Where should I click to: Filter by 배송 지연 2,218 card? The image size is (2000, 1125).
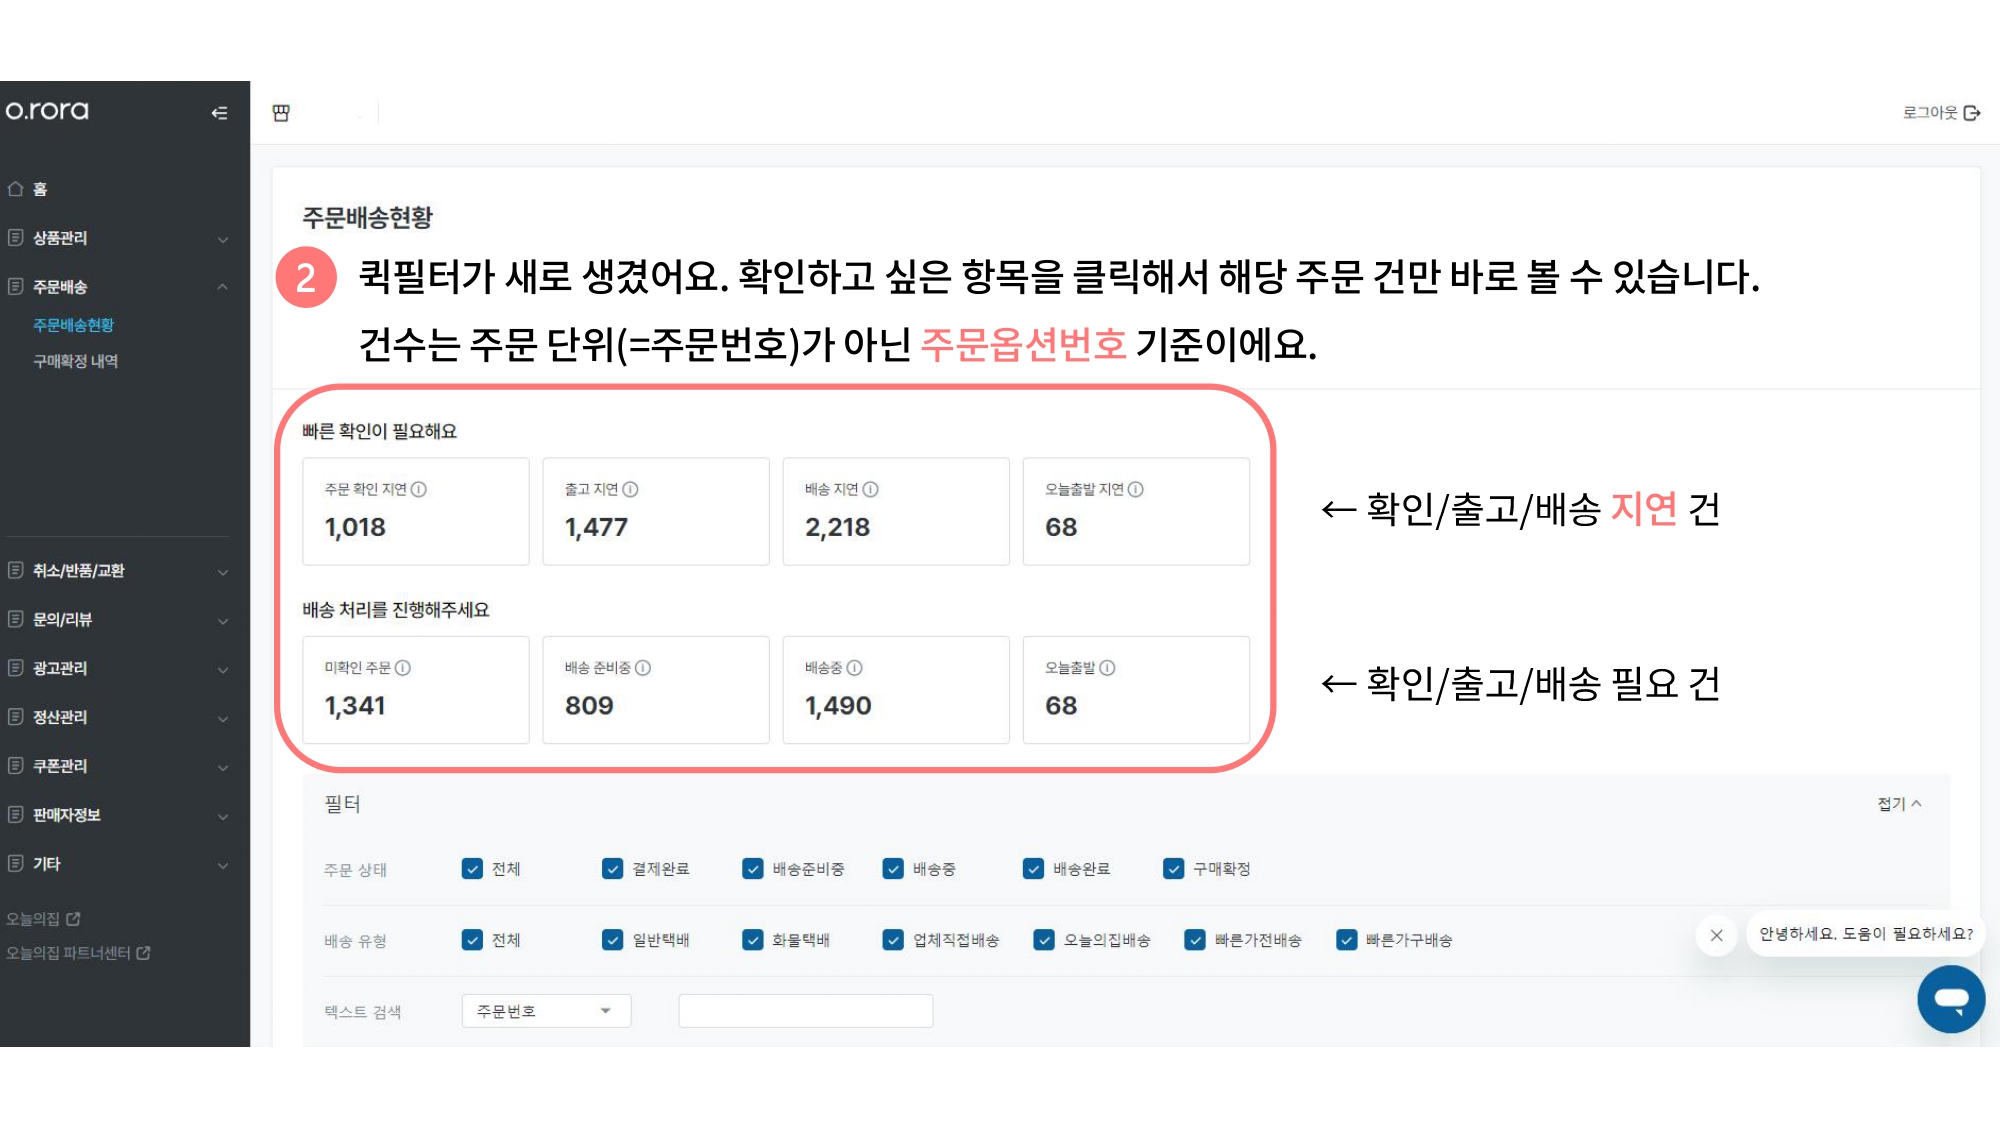click(x=896, y=511)
